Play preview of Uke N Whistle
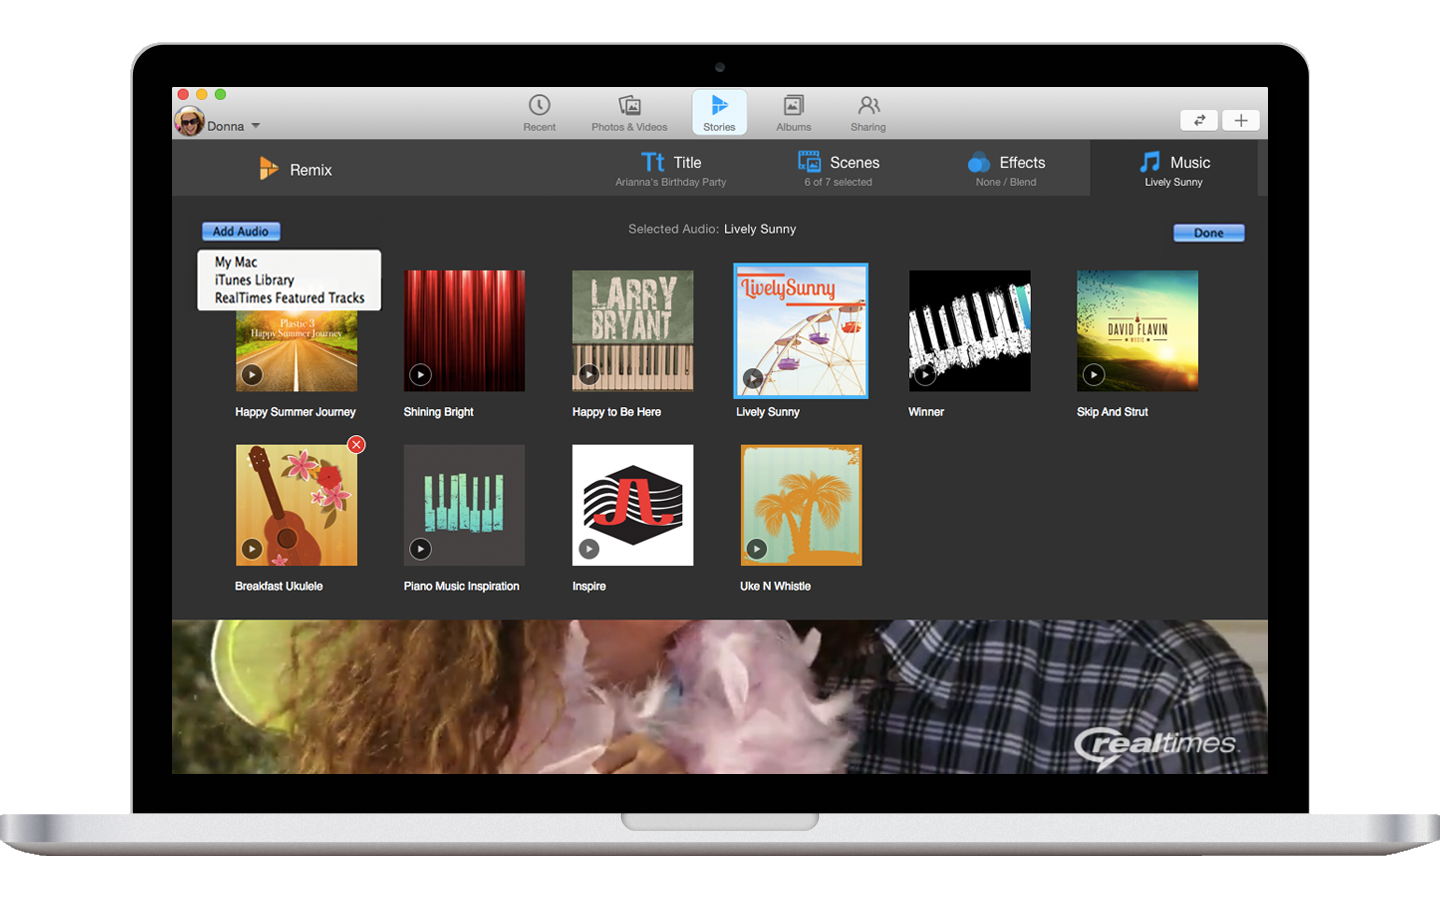 coord(757,549)
